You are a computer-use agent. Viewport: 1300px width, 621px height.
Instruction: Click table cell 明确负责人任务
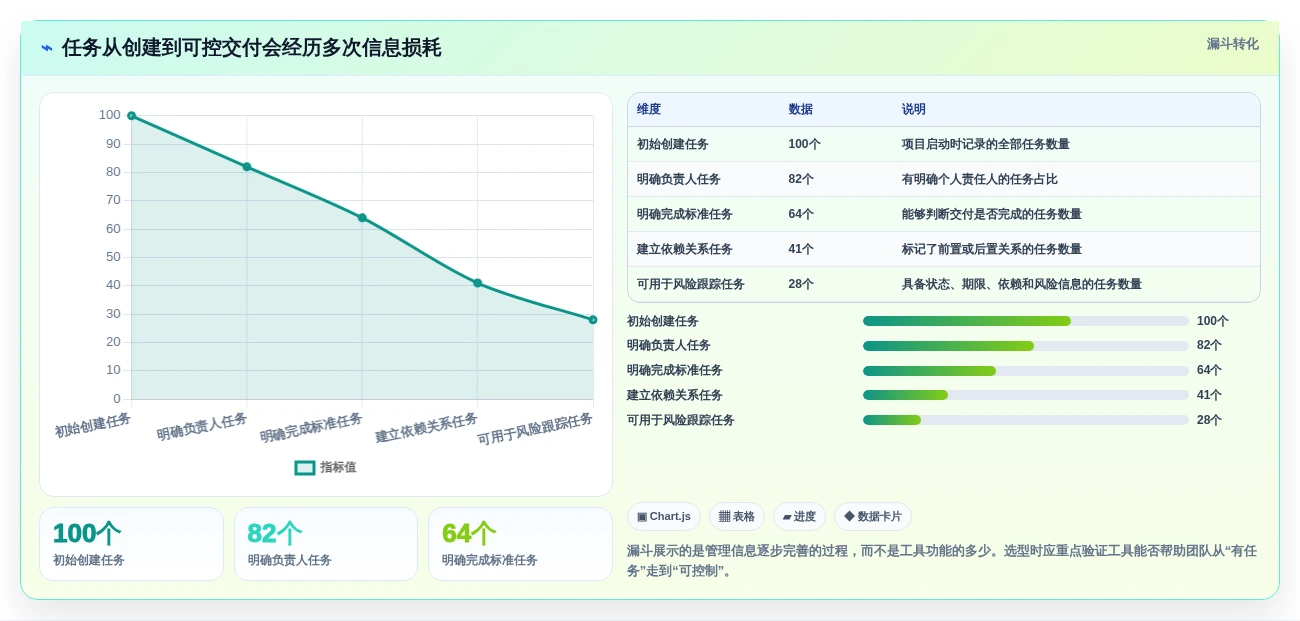[x=679, y=179]
